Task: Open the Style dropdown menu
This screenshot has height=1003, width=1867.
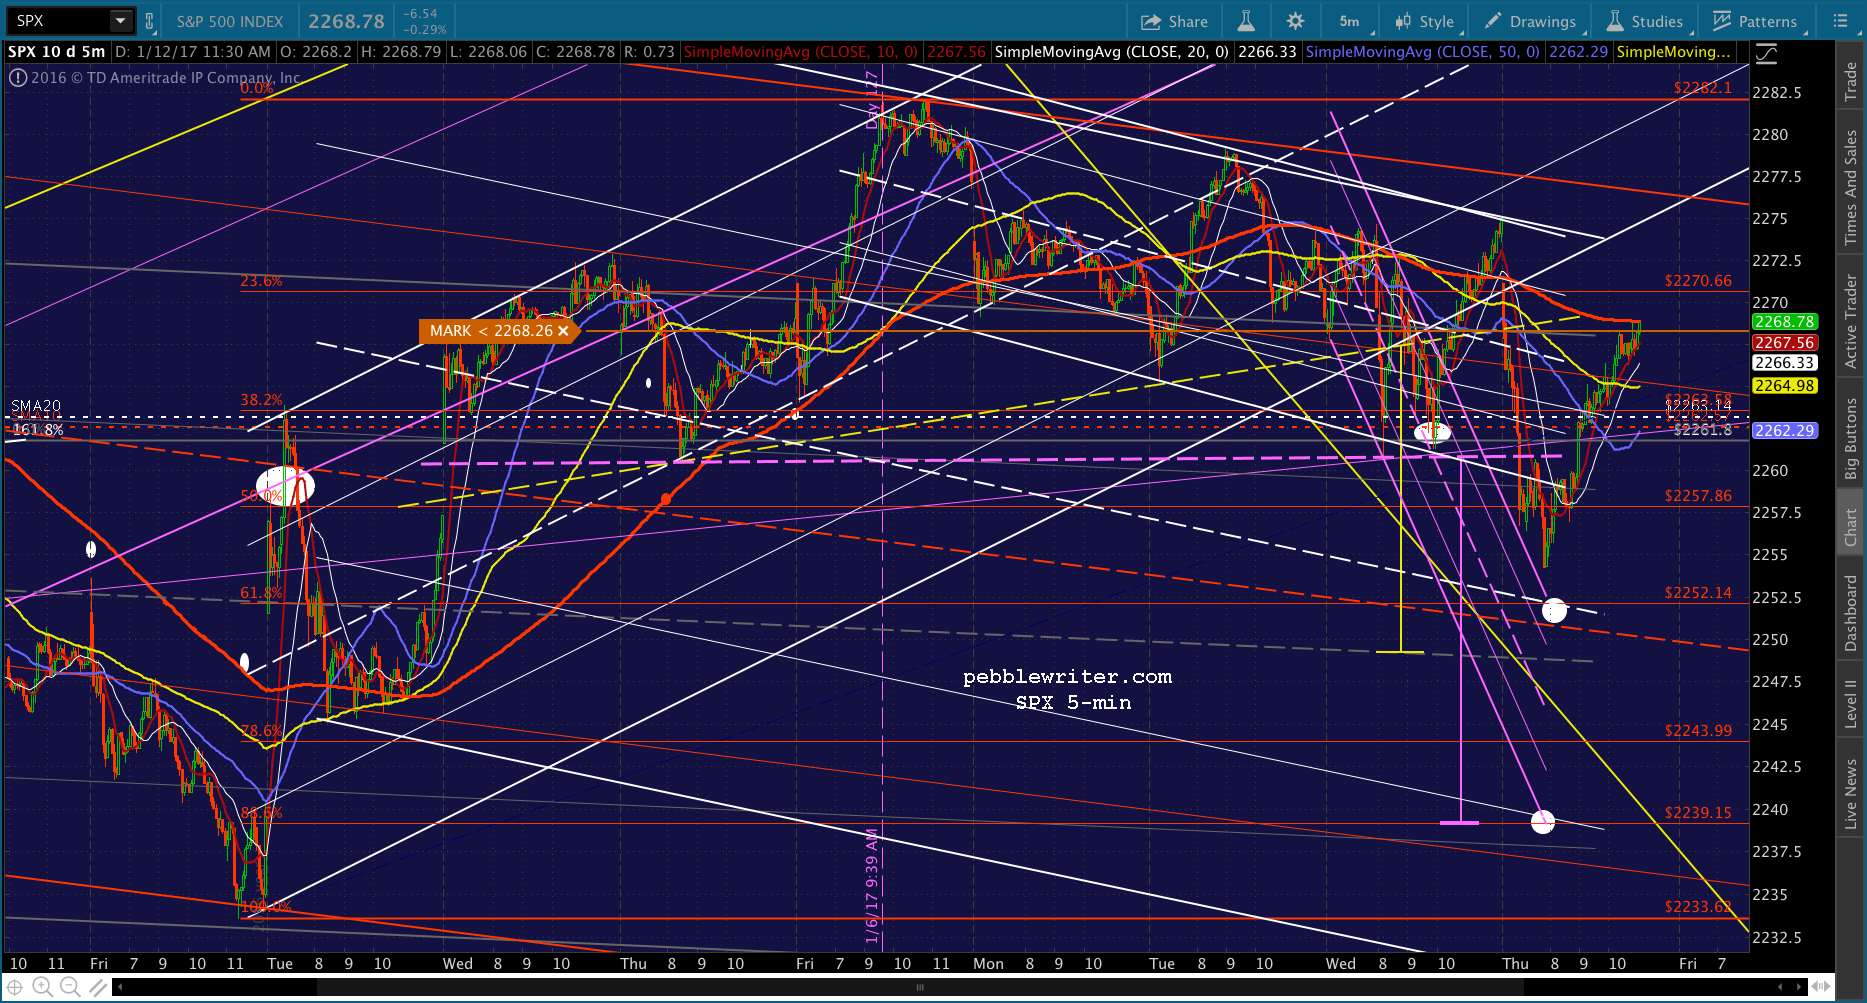Action: pos(1425,21)
